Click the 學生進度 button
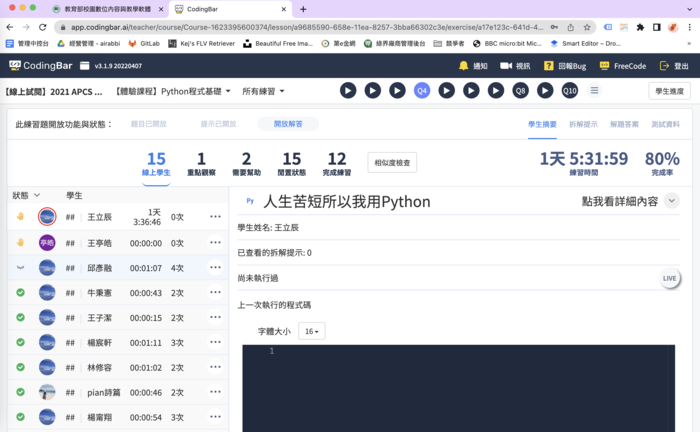The height and width of the screenshot is (432, 700). [x=667, y=91]
